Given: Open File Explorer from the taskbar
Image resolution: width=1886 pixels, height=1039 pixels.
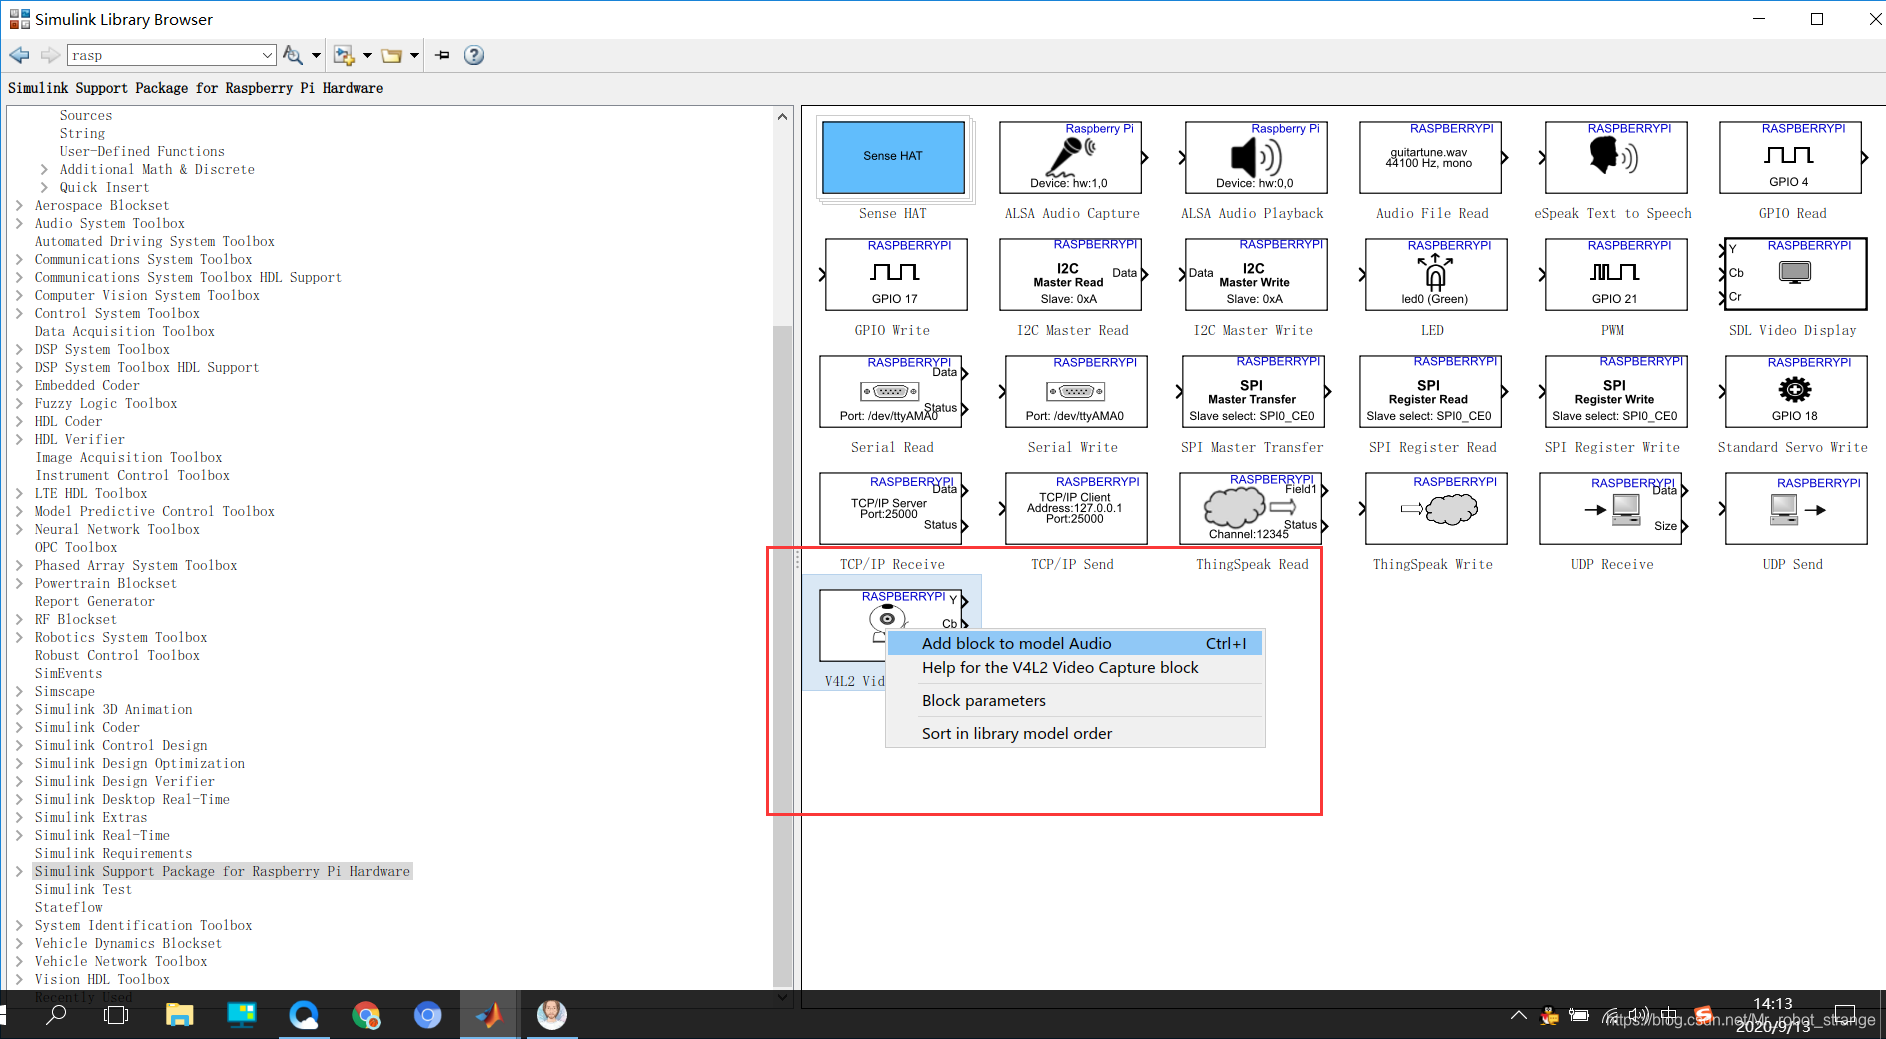Looking at the screenshot, I should [x=179, y=1016].
